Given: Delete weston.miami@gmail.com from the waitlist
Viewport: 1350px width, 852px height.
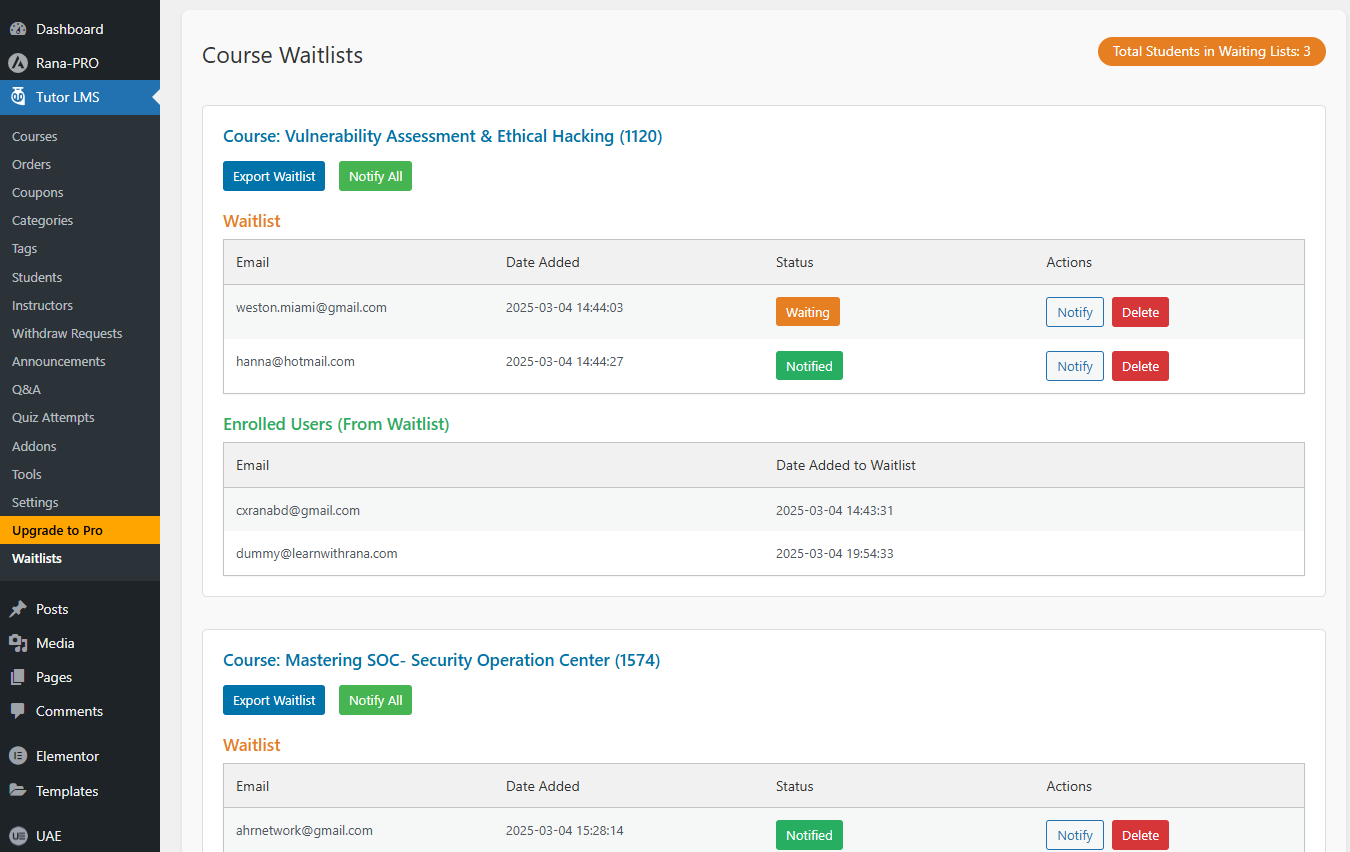Looking at the screenshot, I should coord(1140,312).
